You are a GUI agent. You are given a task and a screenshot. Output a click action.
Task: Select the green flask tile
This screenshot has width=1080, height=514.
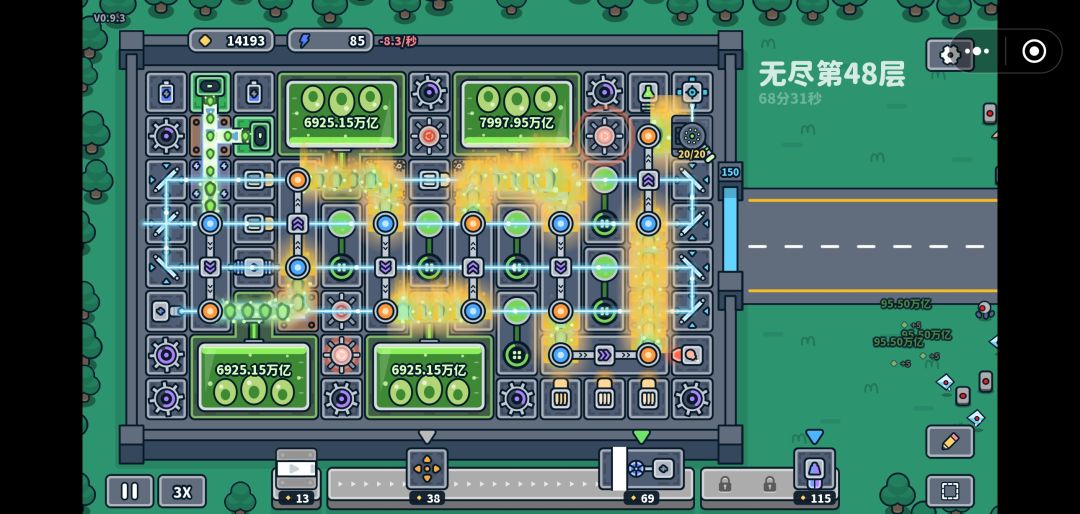point(648,92)
